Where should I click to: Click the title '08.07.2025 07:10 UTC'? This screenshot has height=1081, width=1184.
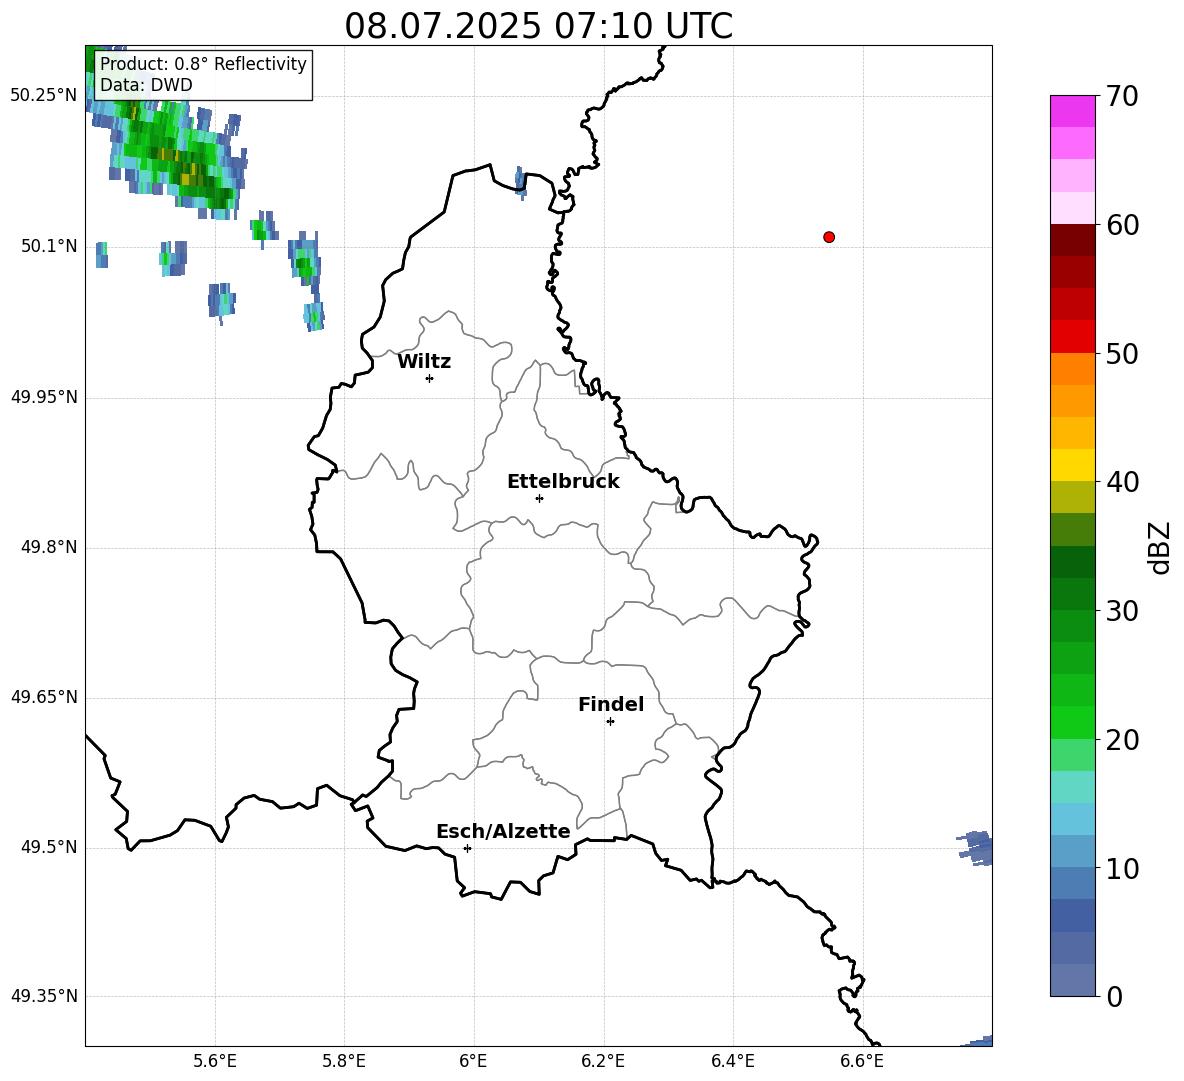point(538,26)
